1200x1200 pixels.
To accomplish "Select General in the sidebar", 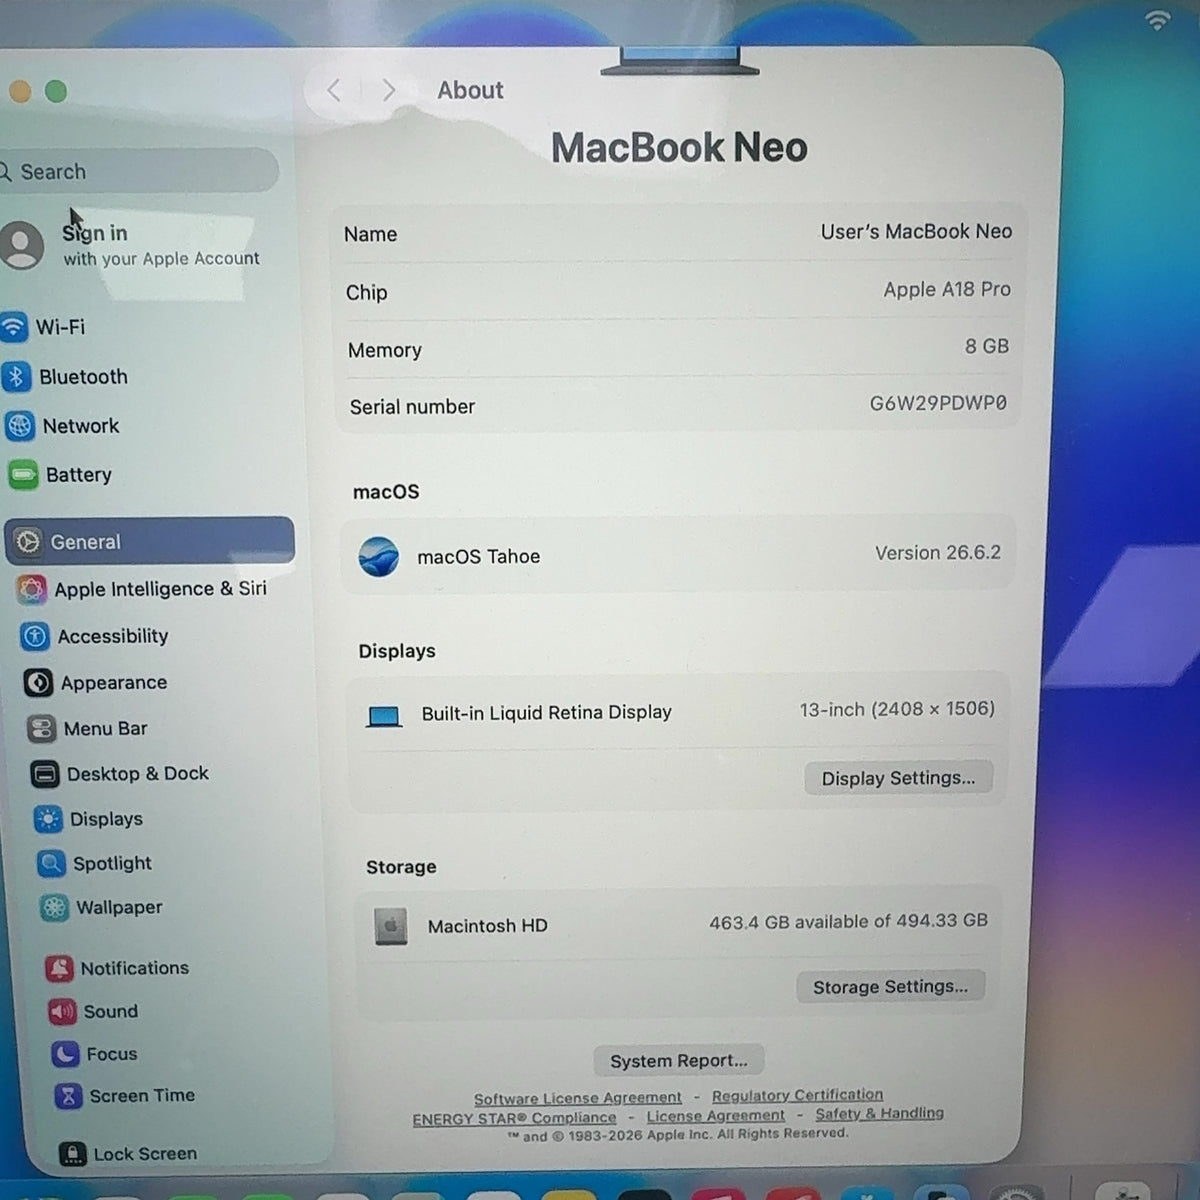I will click(150, 541).
